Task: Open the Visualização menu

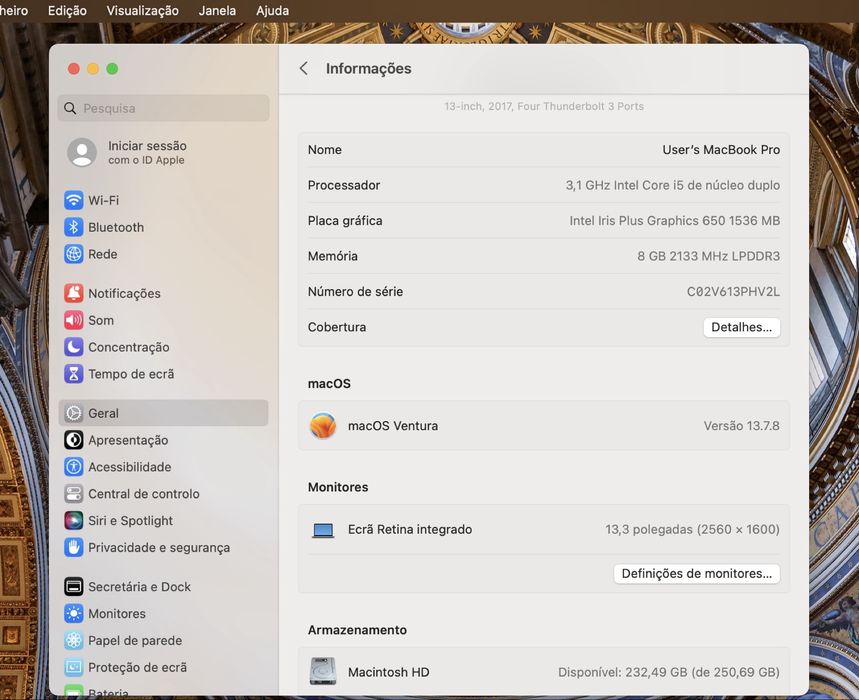Action: coord(142,10)
